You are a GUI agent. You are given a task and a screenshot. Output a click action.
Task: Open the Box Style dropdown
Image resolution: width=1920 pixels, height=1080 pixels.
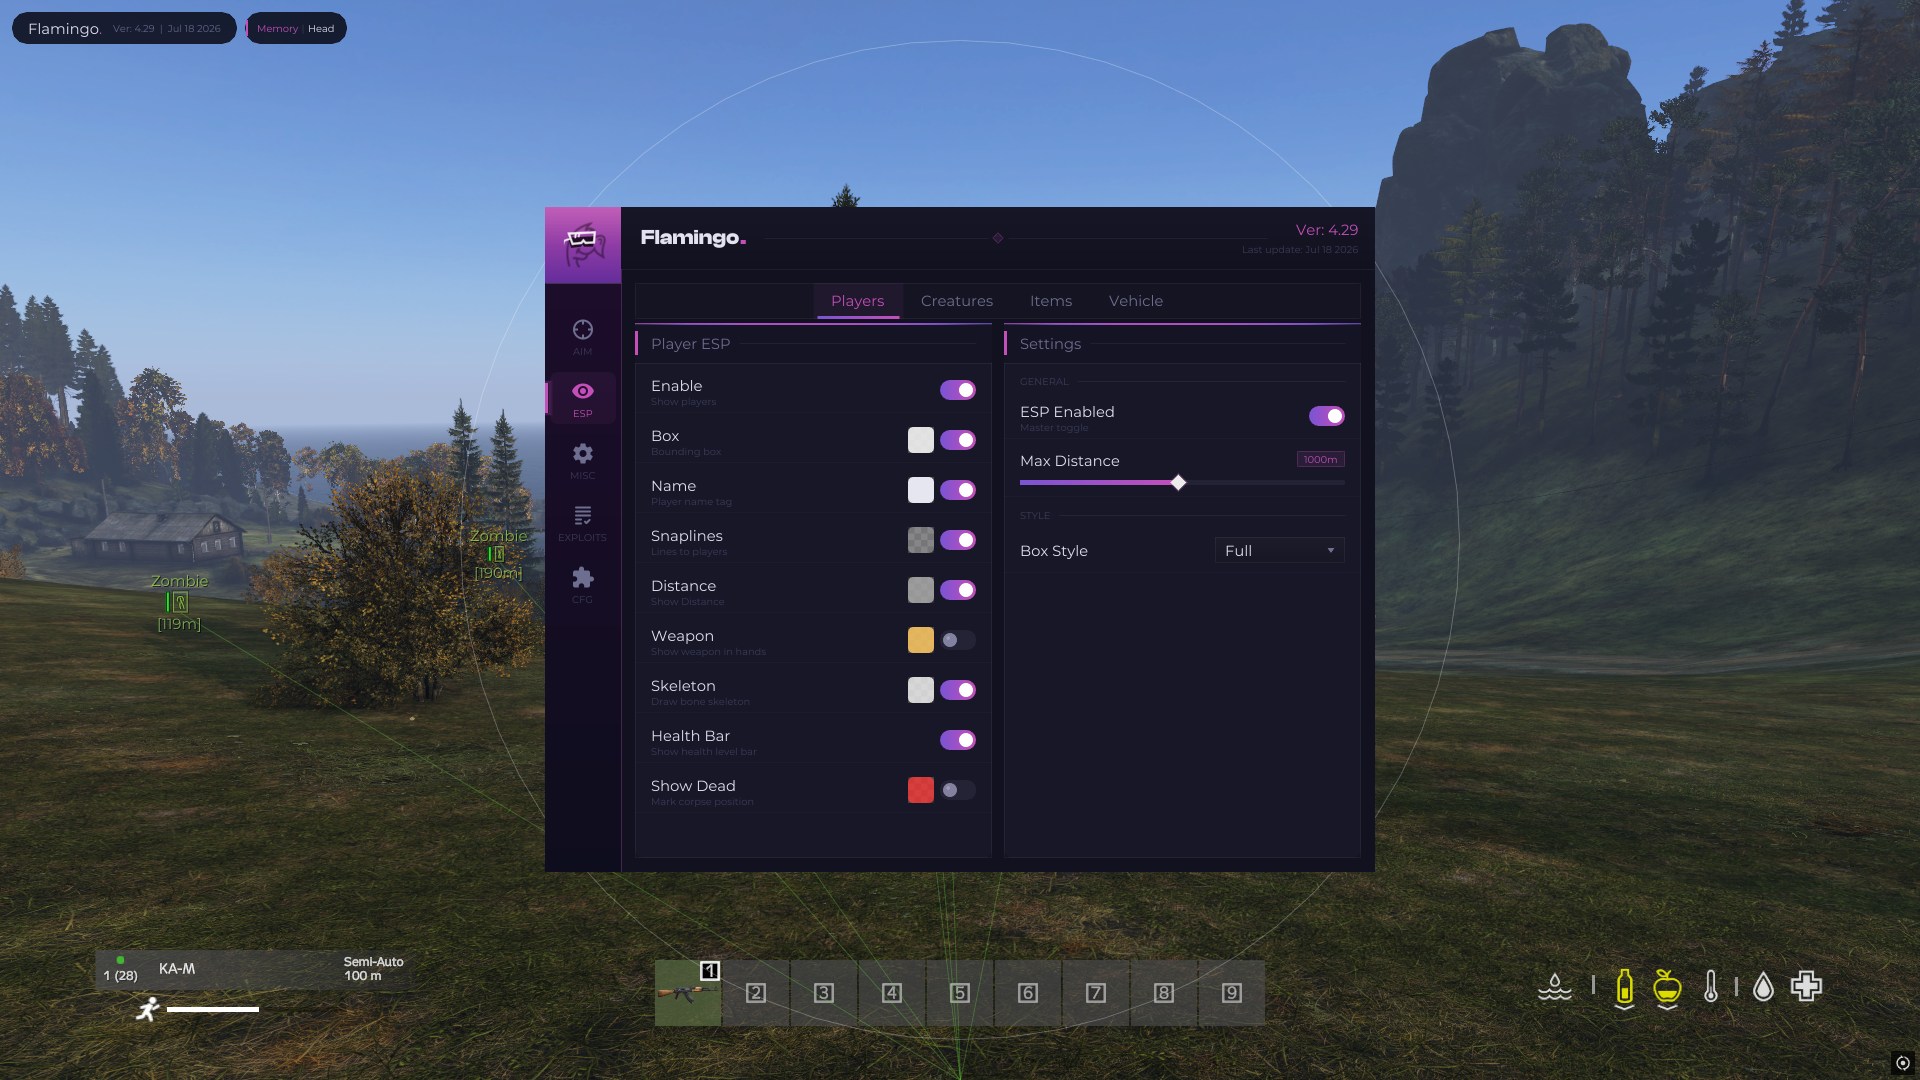pyautogui.click(x=1279, y=551)
